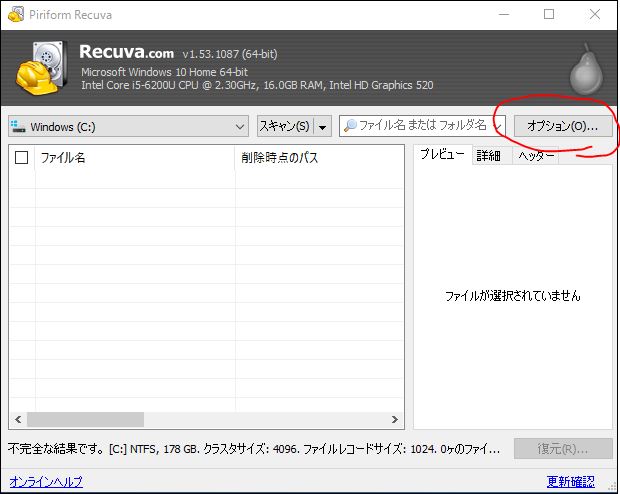Open the Windows (C:) drive dropdown

click(x=129, y=126)
